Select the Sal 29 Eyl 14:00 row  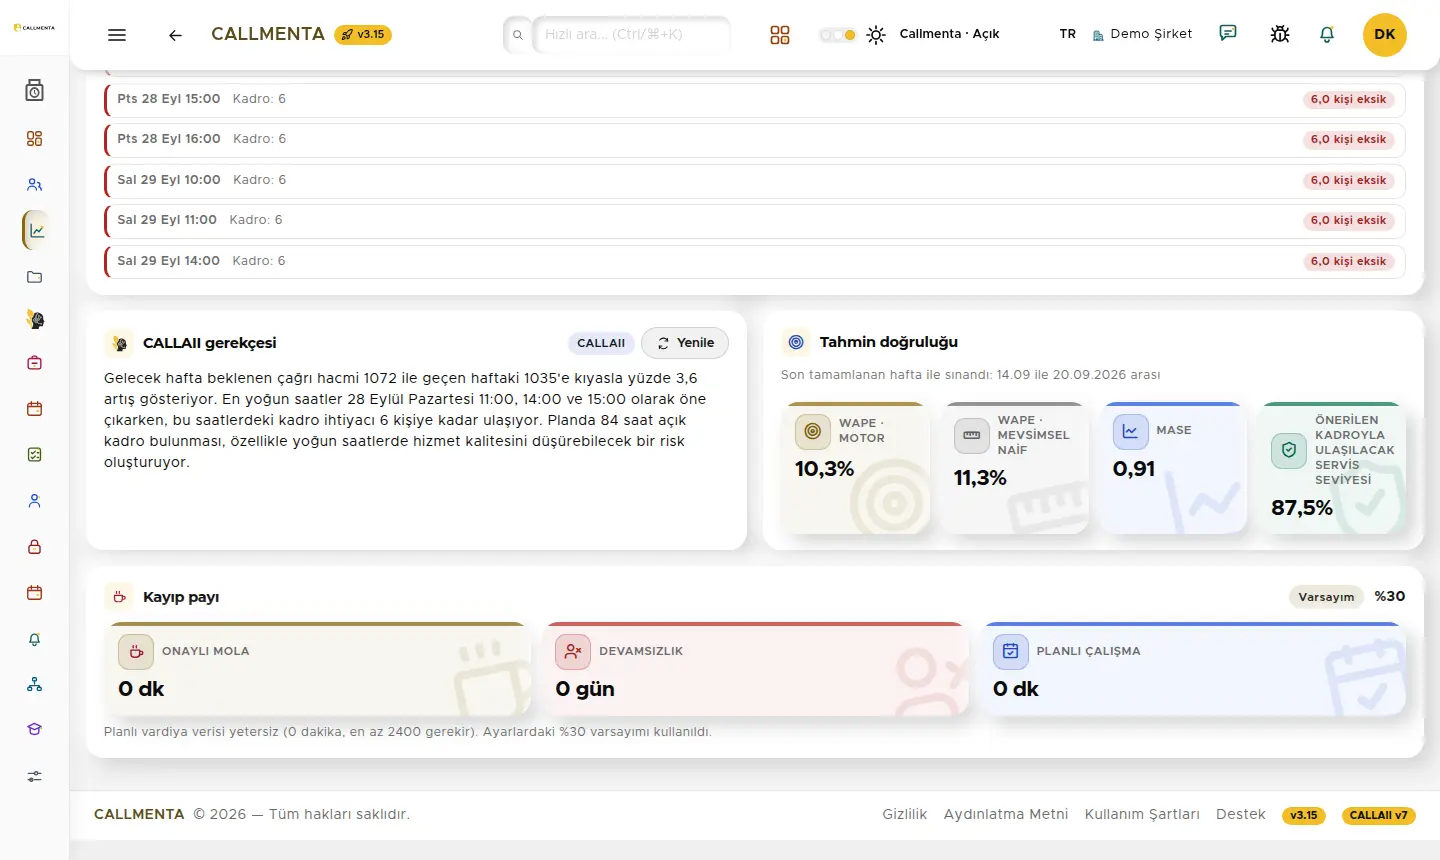755,261
